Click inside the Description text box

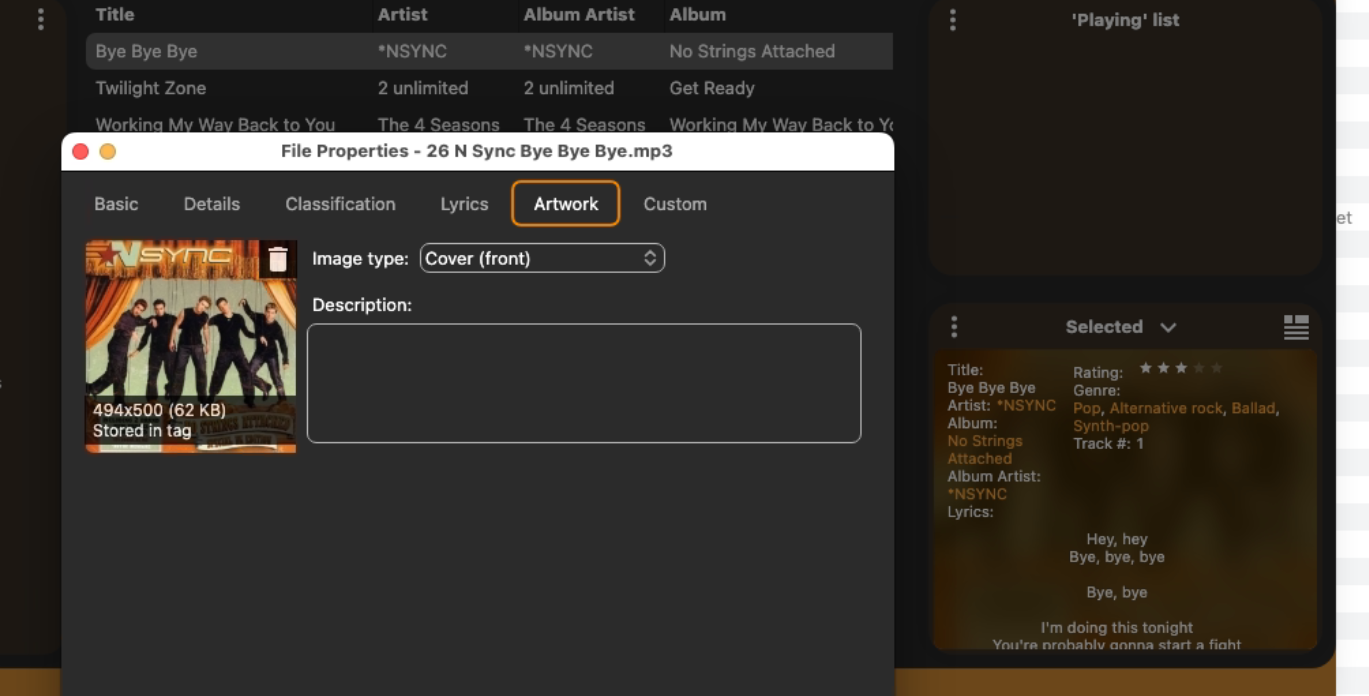click(584, 383)
